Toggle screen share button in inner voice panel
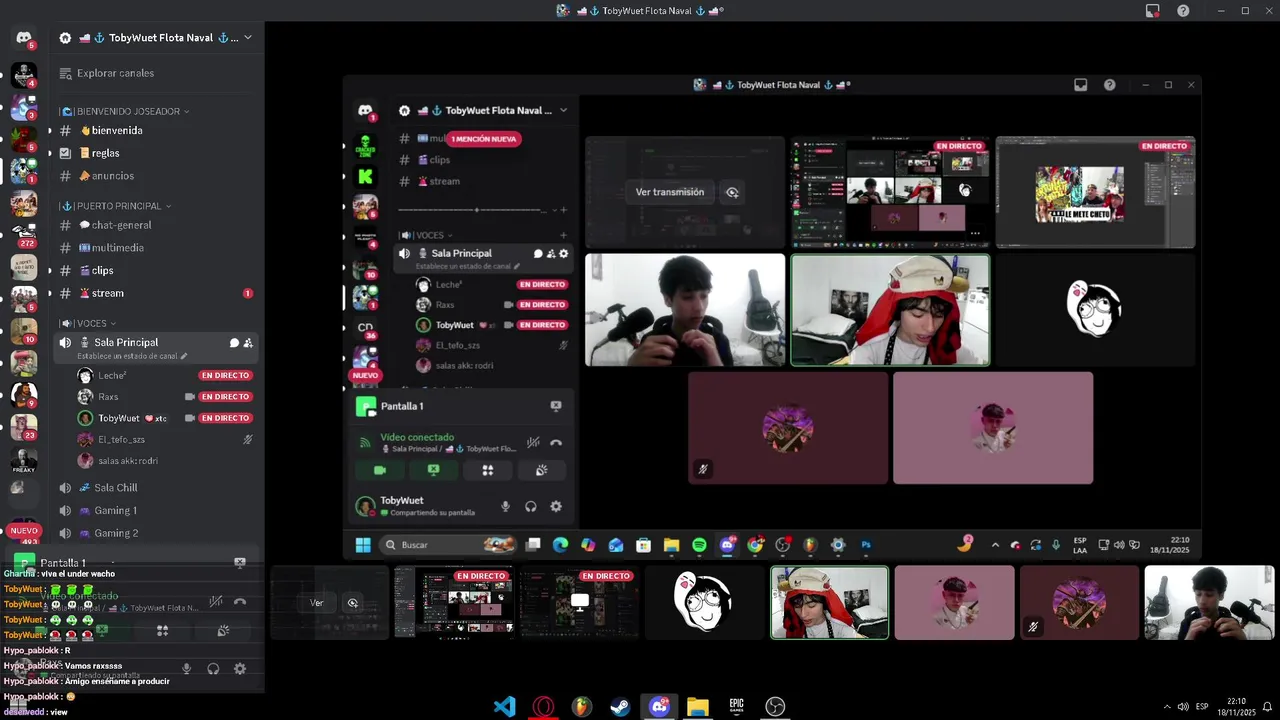Screen dimensions: 1280x720 433,470
